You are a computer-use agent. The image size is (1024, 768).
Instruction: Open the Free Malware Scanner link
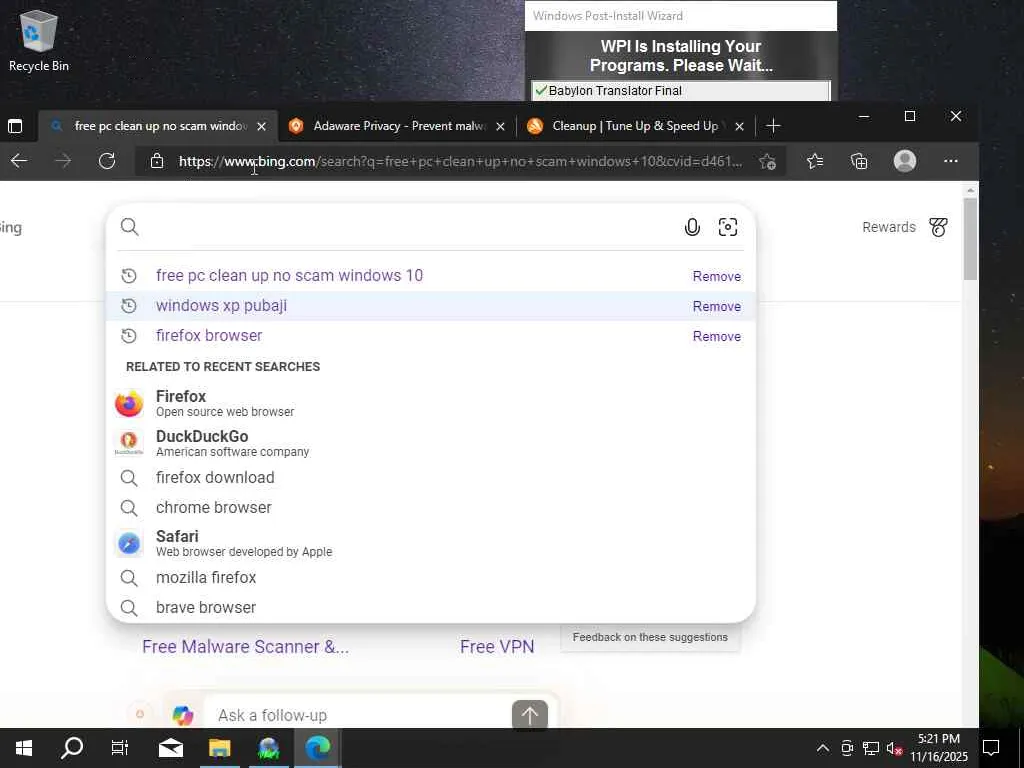point(246,647)
